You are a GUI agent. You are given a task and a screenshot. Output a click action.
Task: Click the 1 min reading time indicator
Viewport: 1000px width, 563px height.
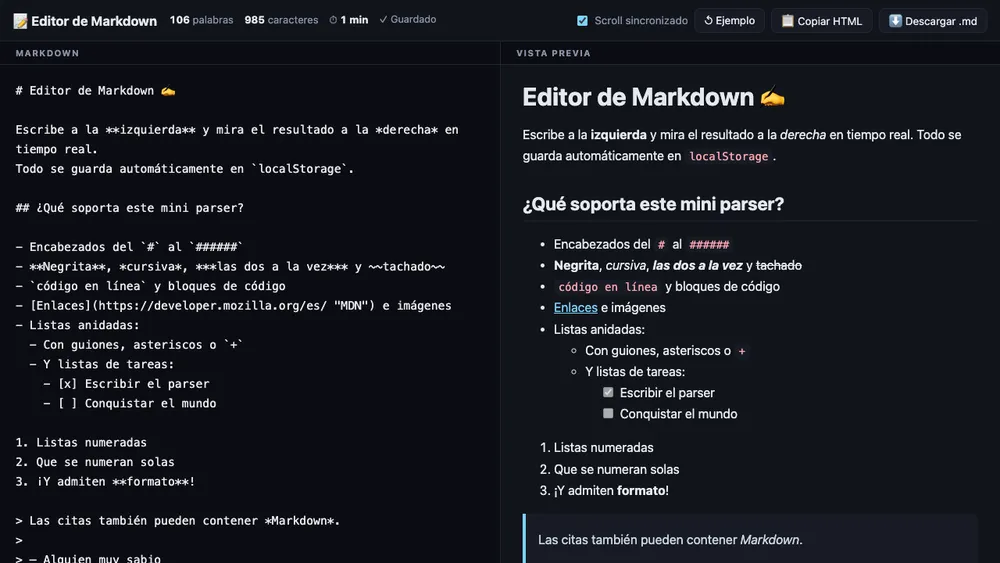click(x=349, y=20)
